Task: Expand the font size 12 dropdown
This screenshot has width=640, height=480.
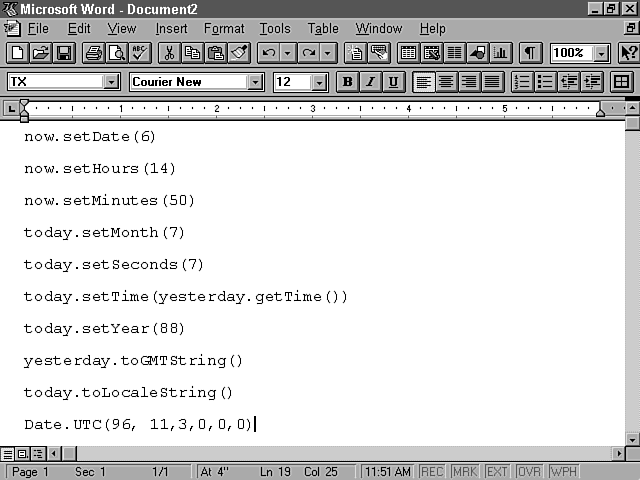Action: pyautogui.click(x=319, y=82)
